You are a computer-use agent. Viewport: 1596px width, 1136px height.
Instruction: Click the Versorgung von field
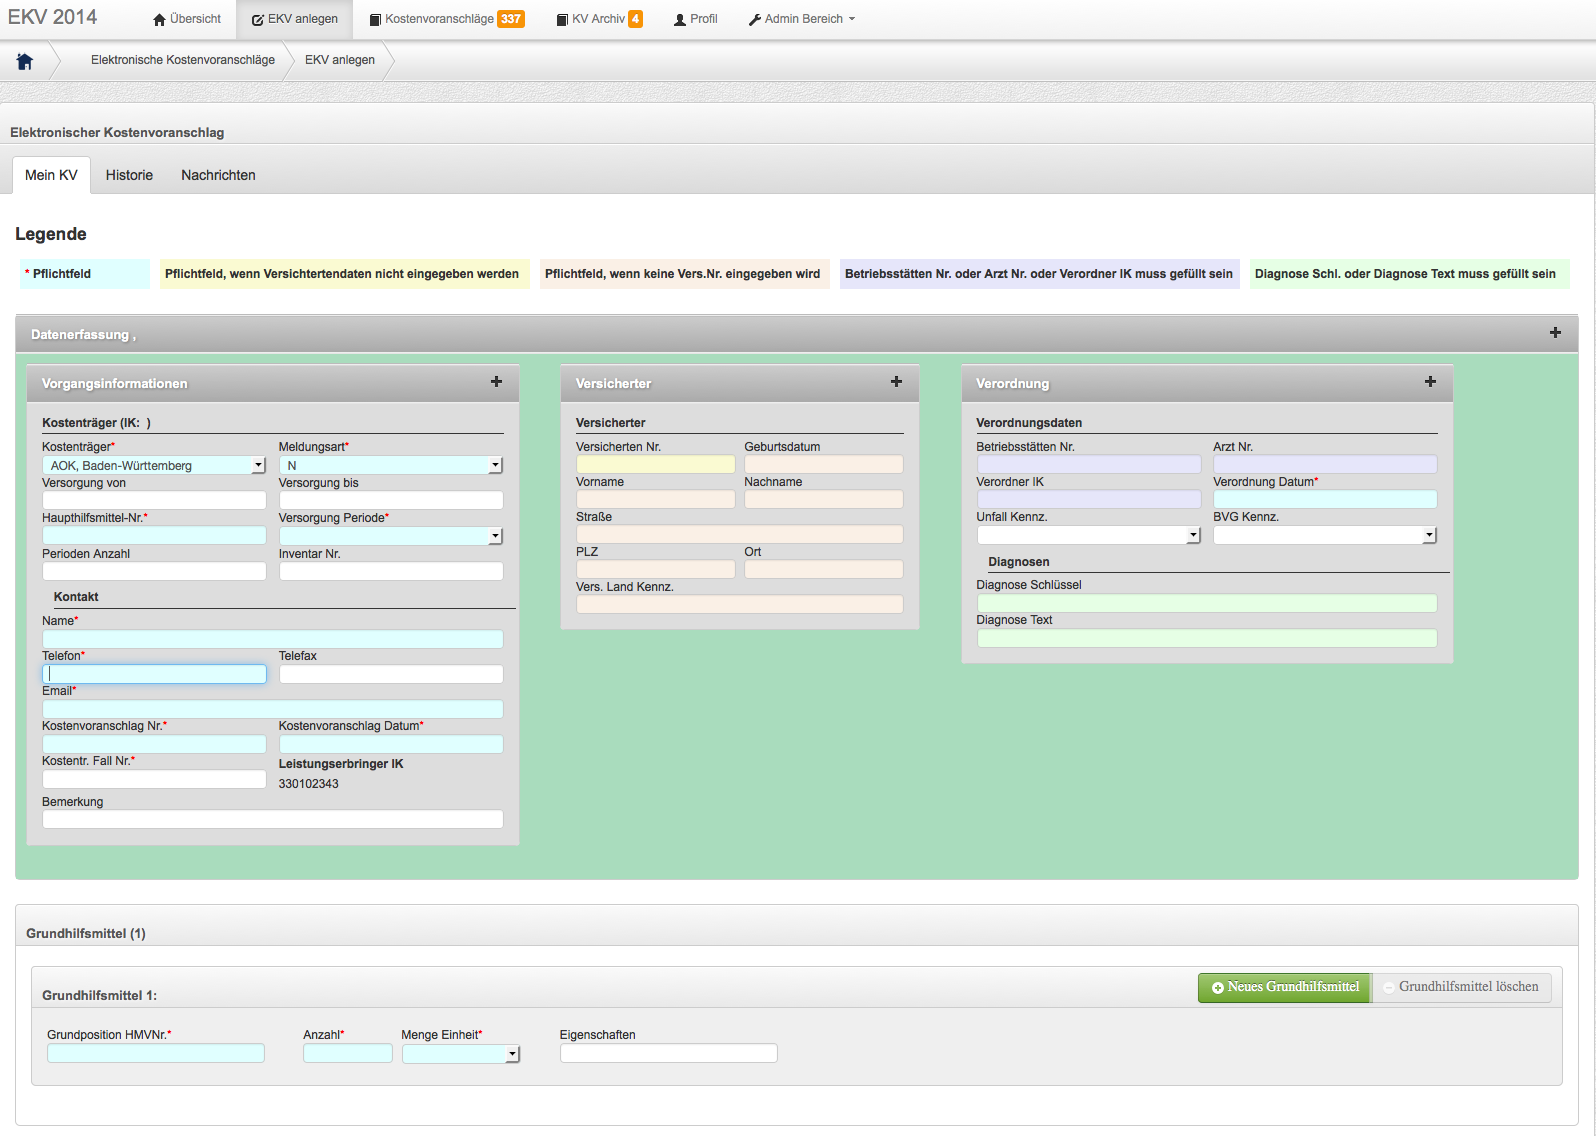tap(154, 500)
